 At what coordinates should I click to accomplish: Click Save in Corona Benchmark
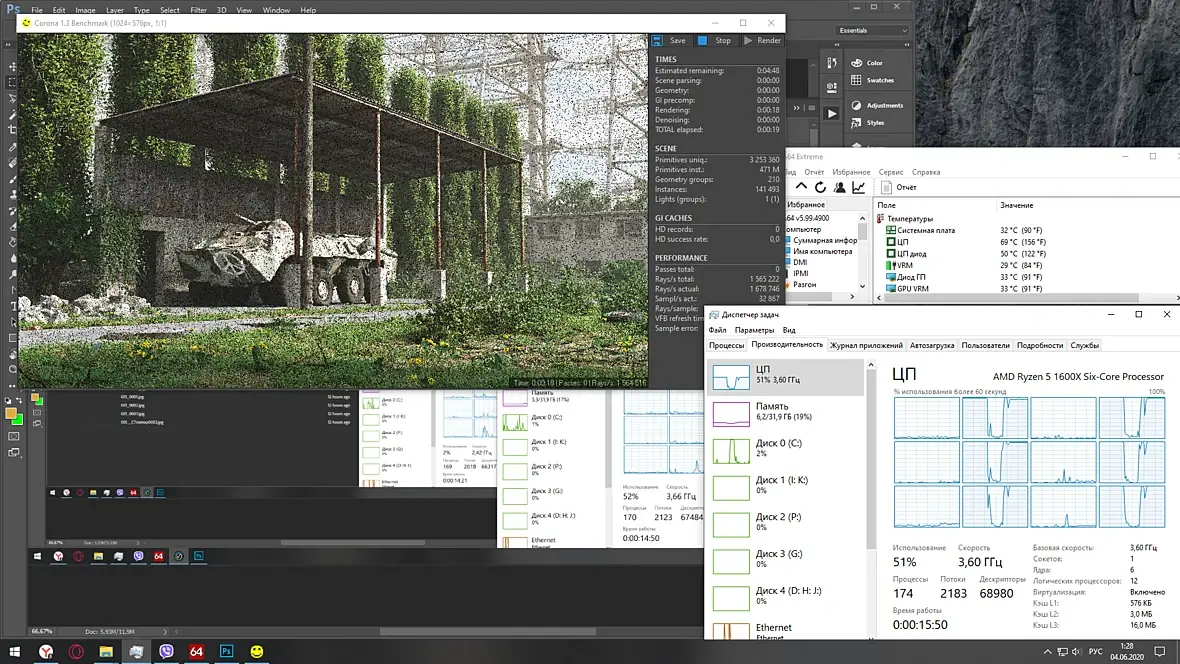point(670,41)
